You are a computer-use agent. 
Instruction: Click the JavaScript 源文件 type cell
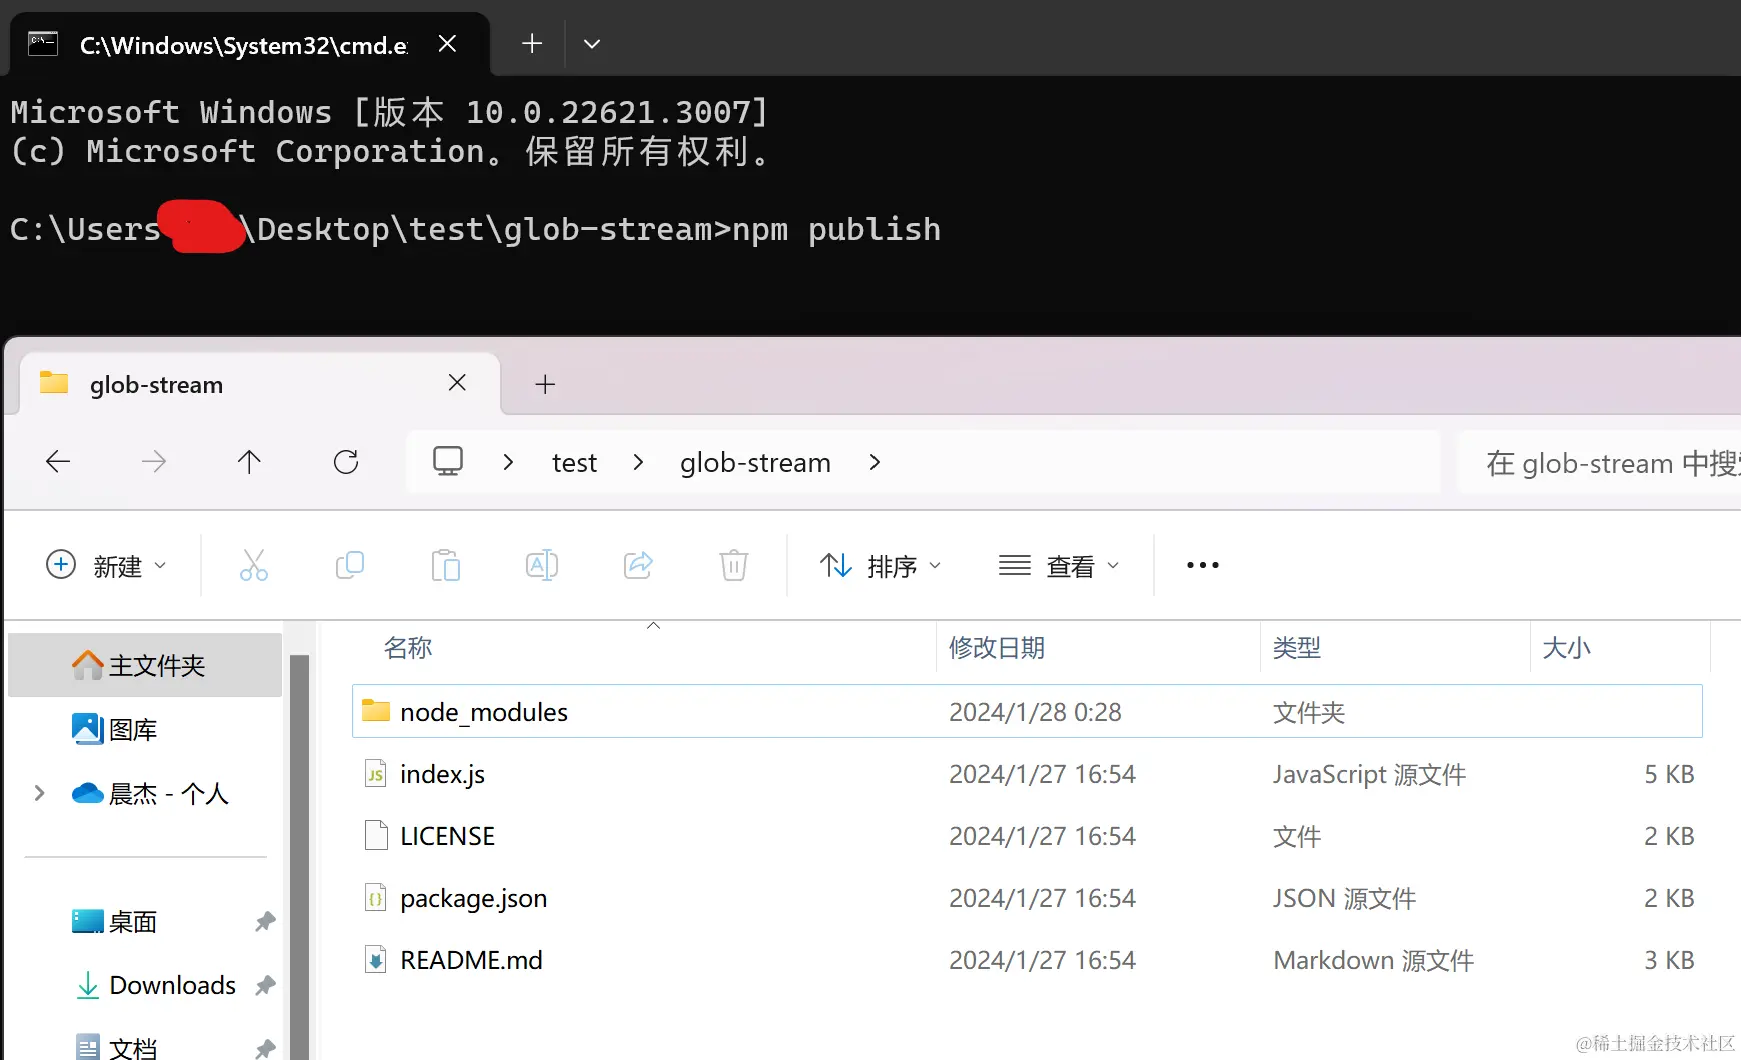pos(1369,774)
